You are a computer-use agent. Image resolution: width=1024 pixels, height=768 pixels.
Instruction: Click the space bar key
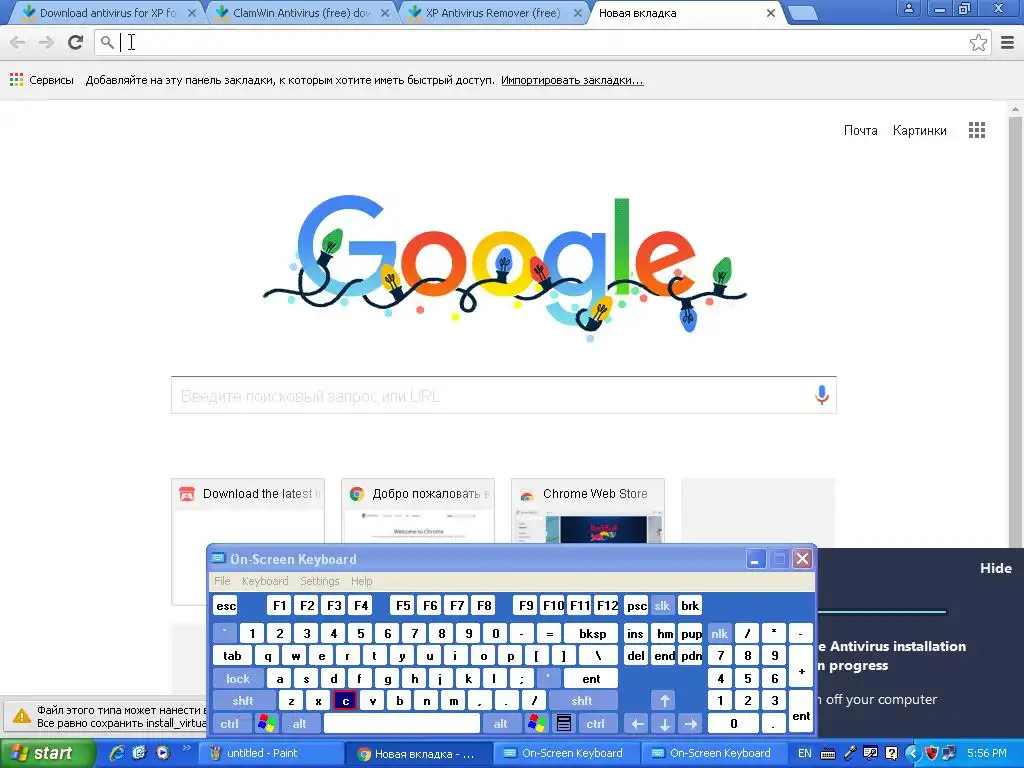[402, 724]
